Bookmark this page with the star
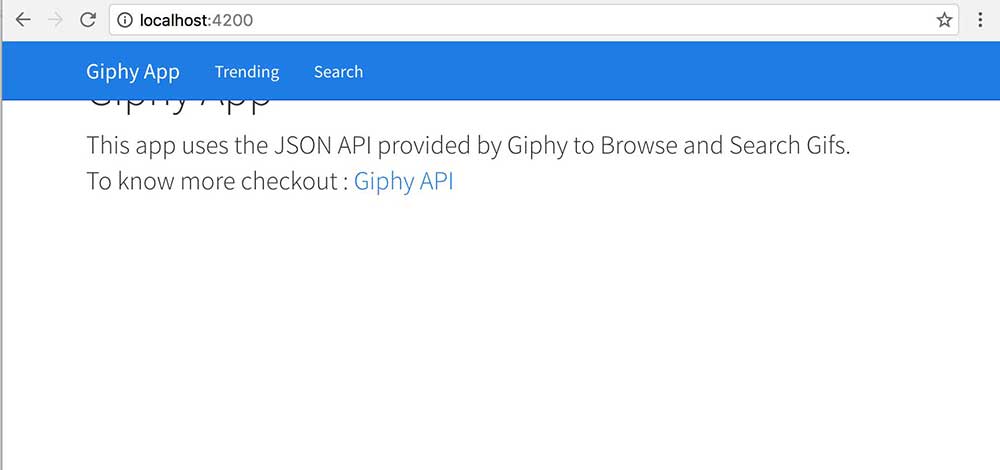Screen dimensions: 1000x470 (x=944, y=20)
